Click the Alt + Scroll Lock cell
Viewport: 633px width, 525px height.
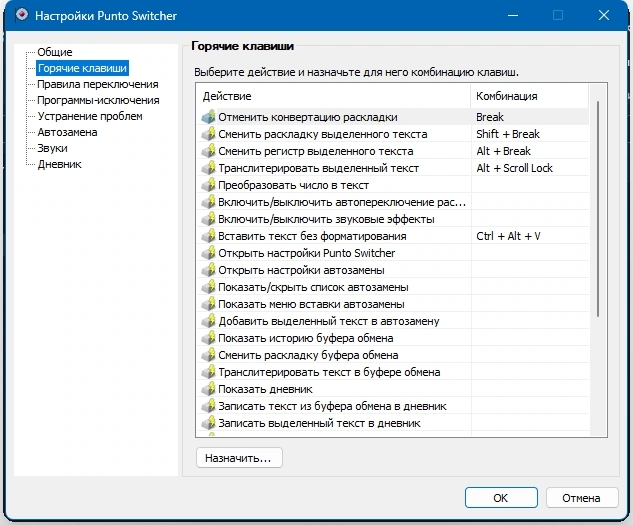click(529, 168)
